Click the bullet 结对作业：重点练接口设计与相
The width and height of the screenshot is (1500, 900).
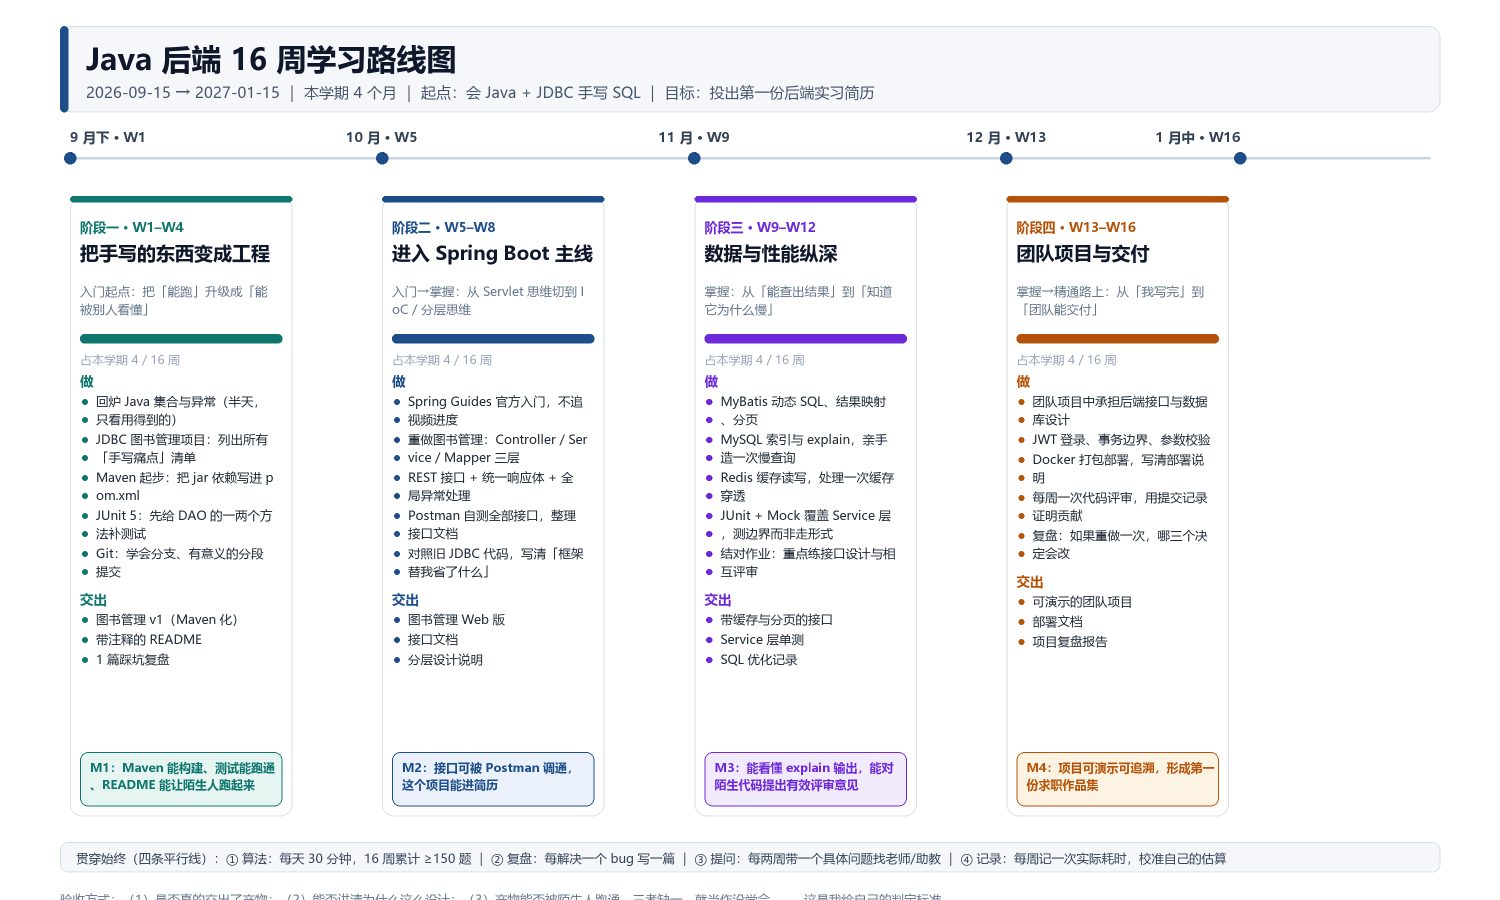808,554
